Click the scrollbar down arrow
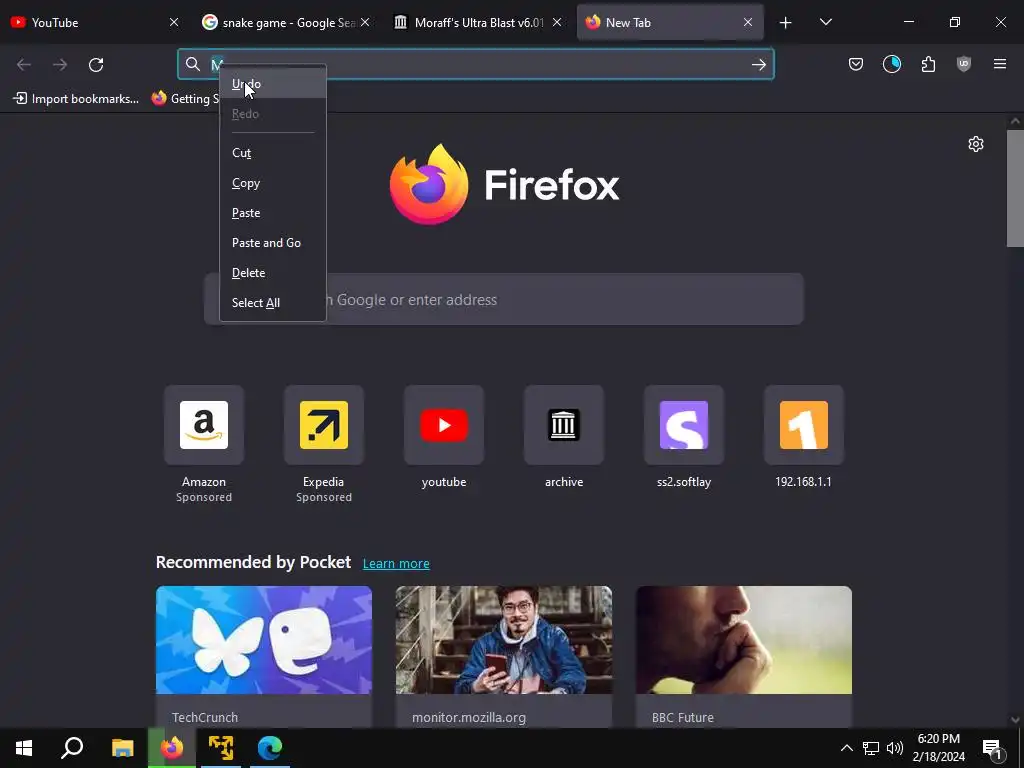This screenshot has width=1024, height=768. click(x=1015, y=720)
